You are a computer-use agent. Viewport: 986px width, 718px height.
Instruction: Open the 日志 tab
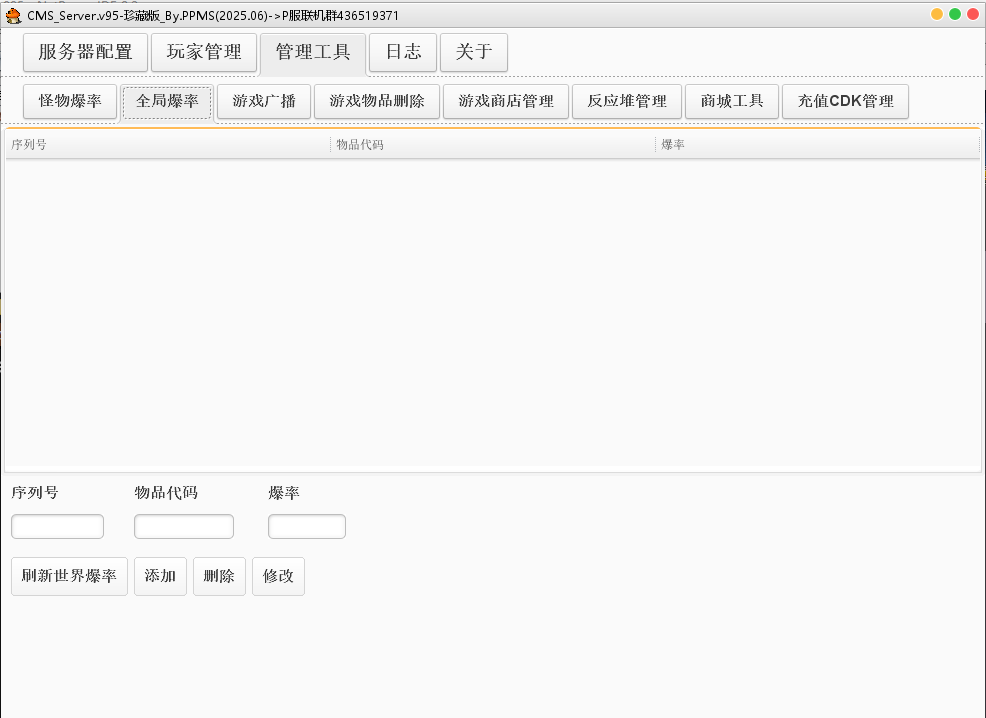pyautogui.click(x=403, y=52)
